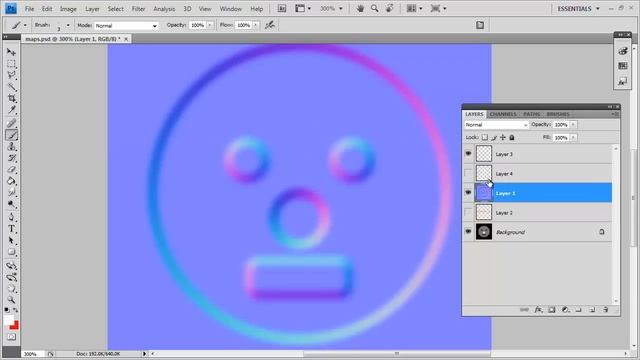Enable airbrush option in options bar
The width and height of the screenshot is (640, 360).
coord(270,25)
